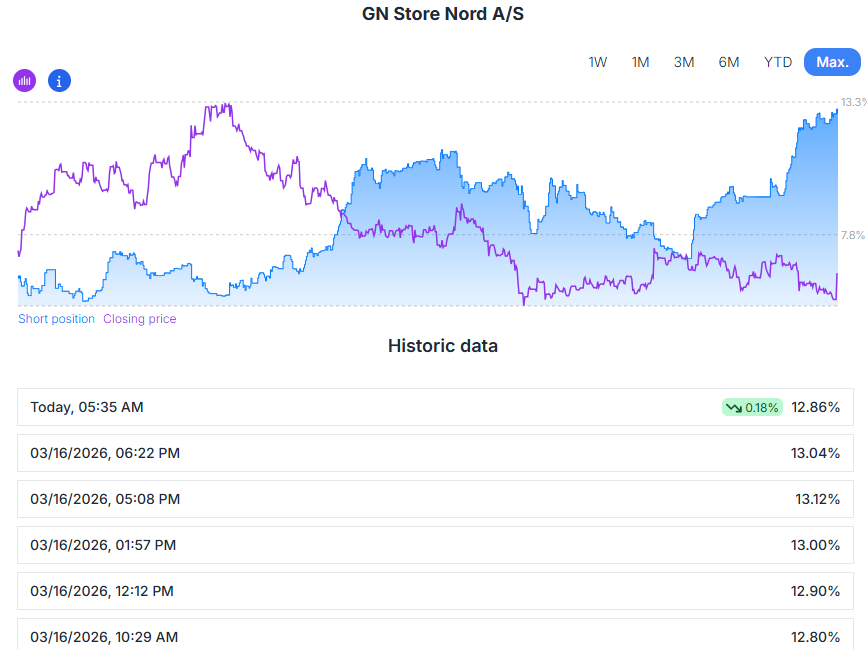Click the Historic data heading

click(x=443, y=346)
